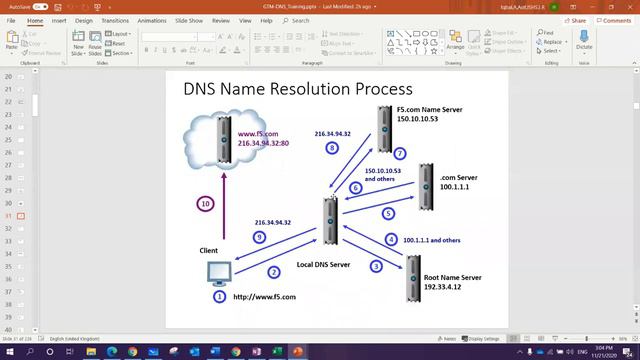640x360 pixels.
Task: Align text left in Paragraph group
Action: 258,50
